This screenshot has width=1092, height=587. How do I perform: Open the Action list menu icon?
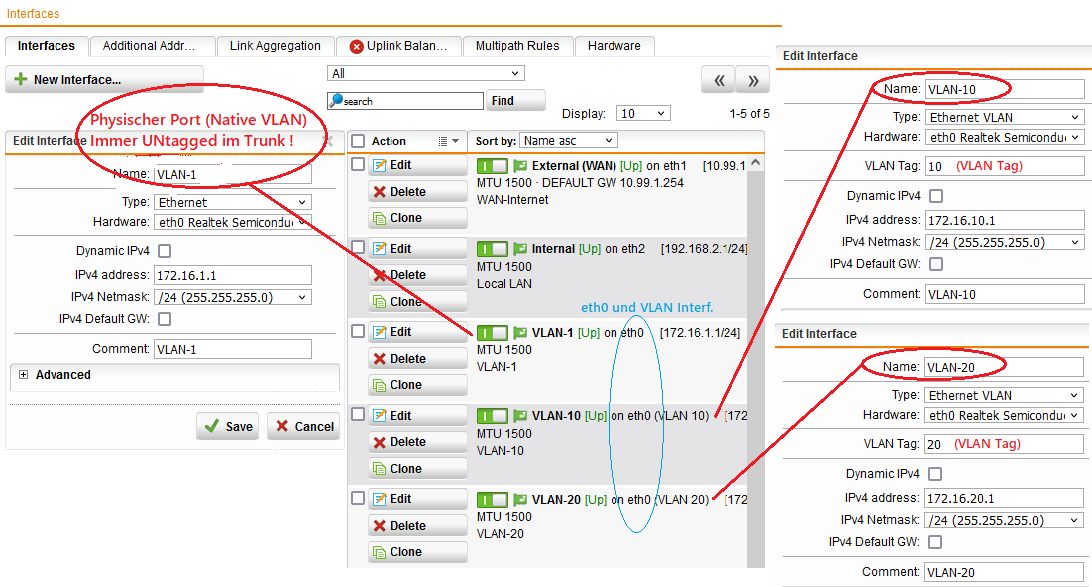click(448, 141)
